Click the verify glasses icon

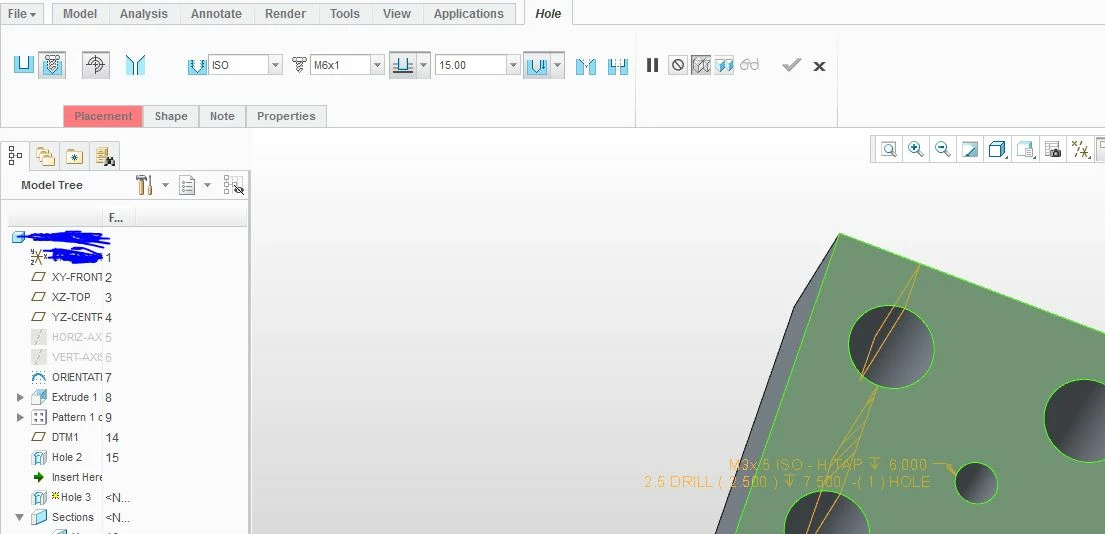[x=750, y=65]
